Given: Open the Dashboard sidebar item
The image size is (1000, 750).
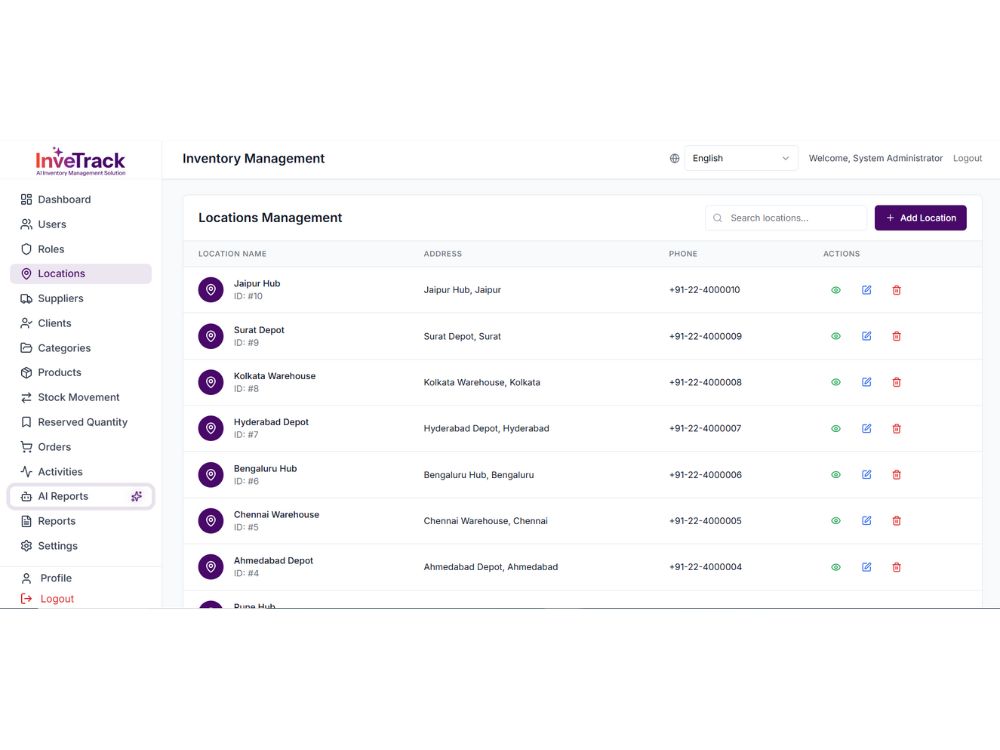Looking at the screenshot, I should [80, 200].
